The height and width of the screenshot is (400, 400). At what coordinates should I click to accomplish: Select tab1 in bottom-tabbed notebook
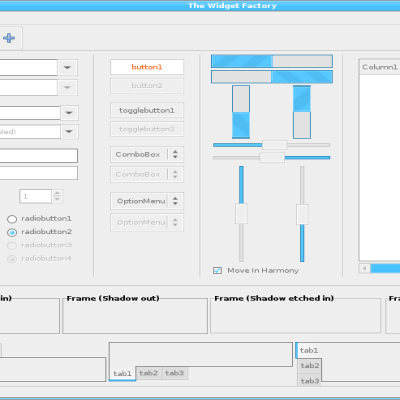tap(122, 374)
